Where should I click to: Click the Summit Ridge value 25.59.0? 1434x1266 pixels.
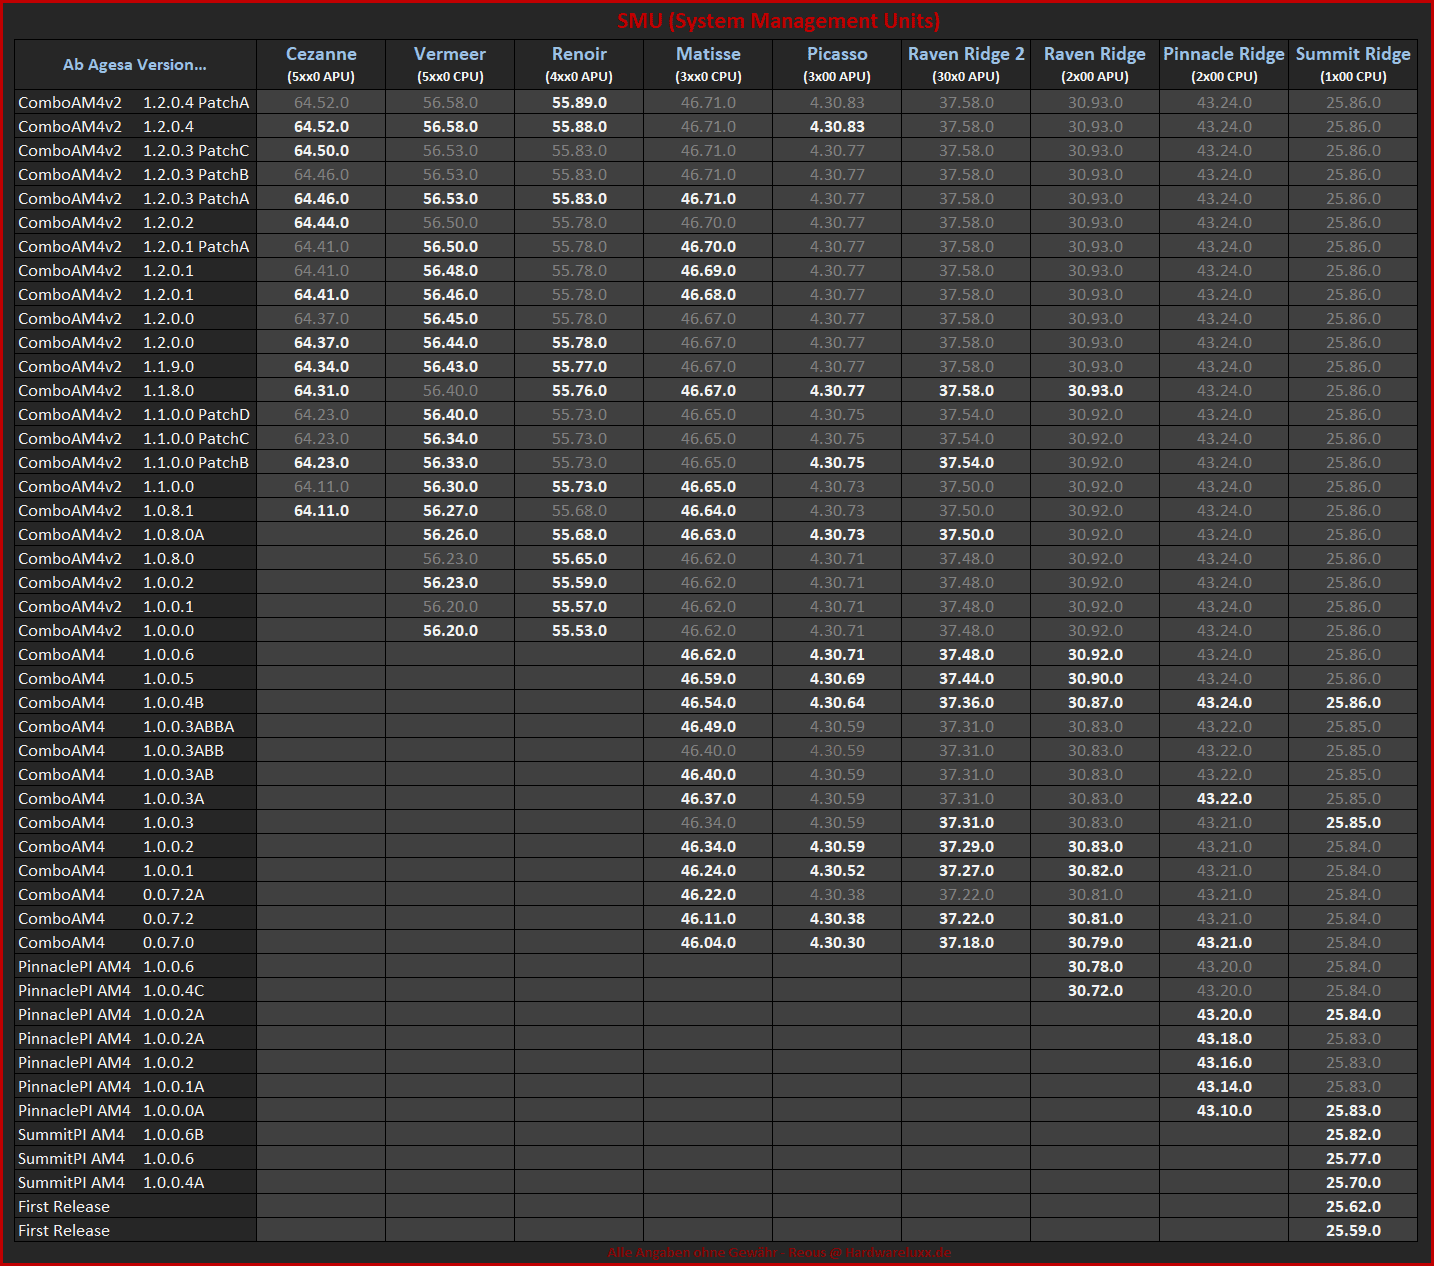pyautogui.click(x=1353, y=1230)
